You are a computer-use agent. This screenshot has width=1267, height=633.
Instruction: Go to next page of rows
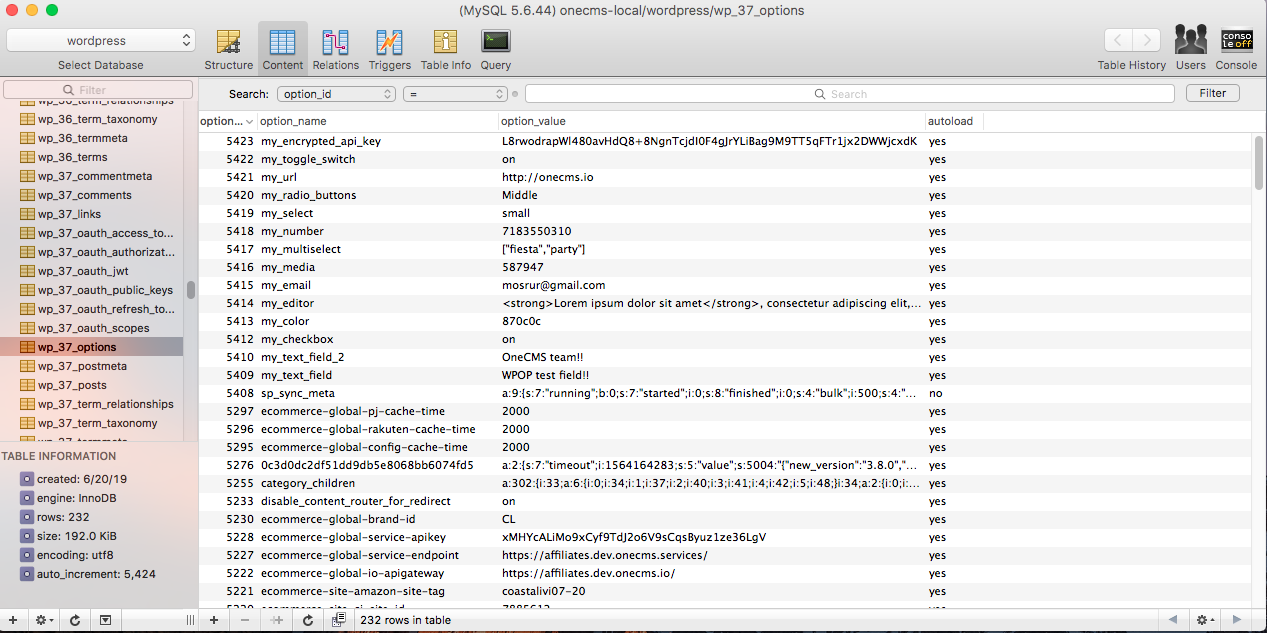[x=1237, y=620]
